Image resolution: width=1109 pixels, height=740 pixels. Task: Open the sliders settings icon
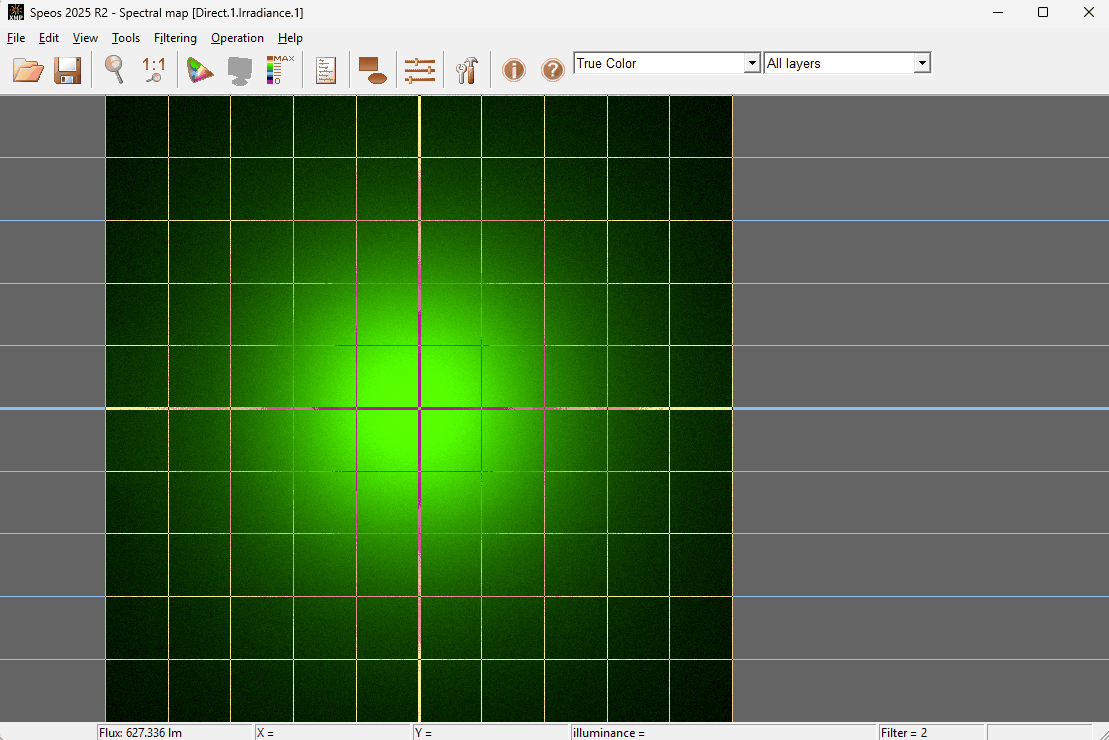tap(419, 70)
